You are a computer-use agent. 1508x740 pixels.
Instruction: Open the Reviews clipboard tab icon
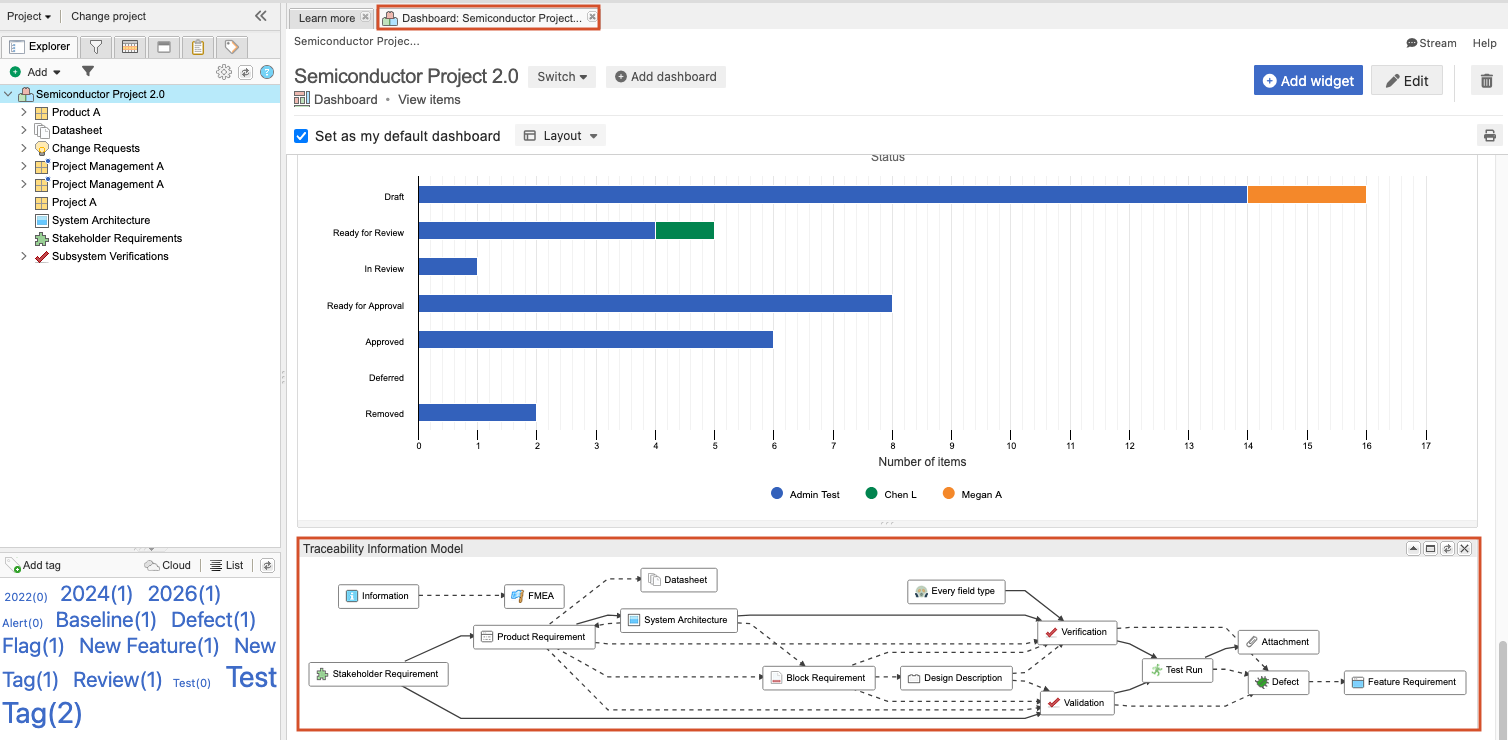197,47
